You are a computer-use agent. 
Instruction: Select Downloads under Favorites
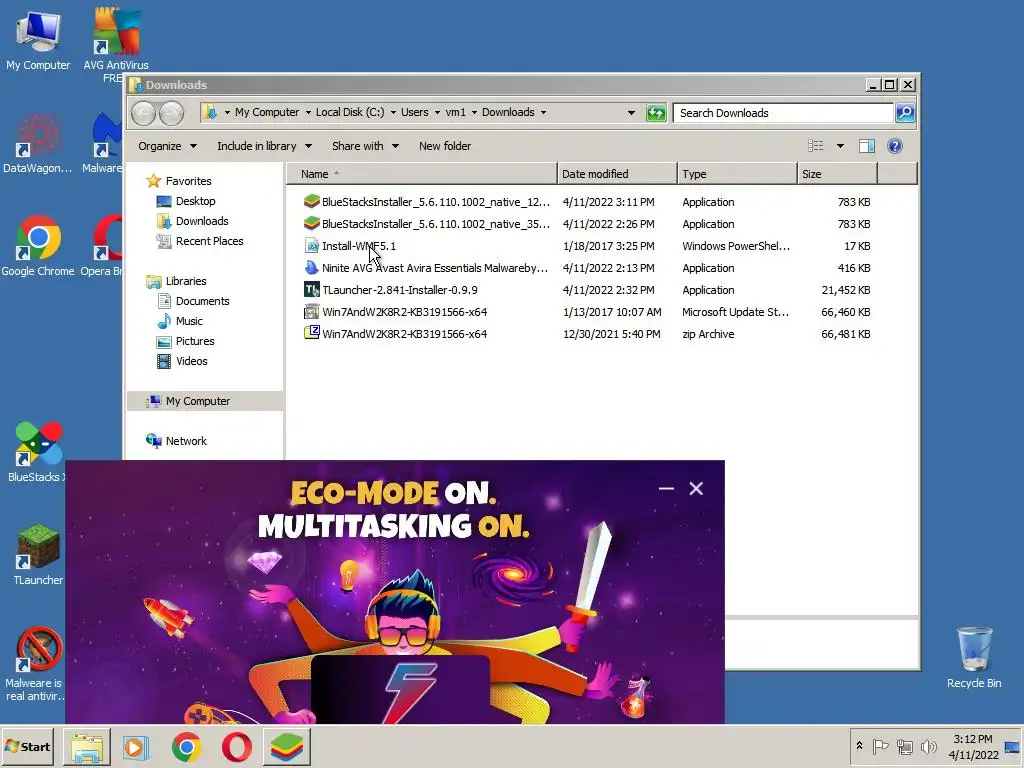click(202, 221)
